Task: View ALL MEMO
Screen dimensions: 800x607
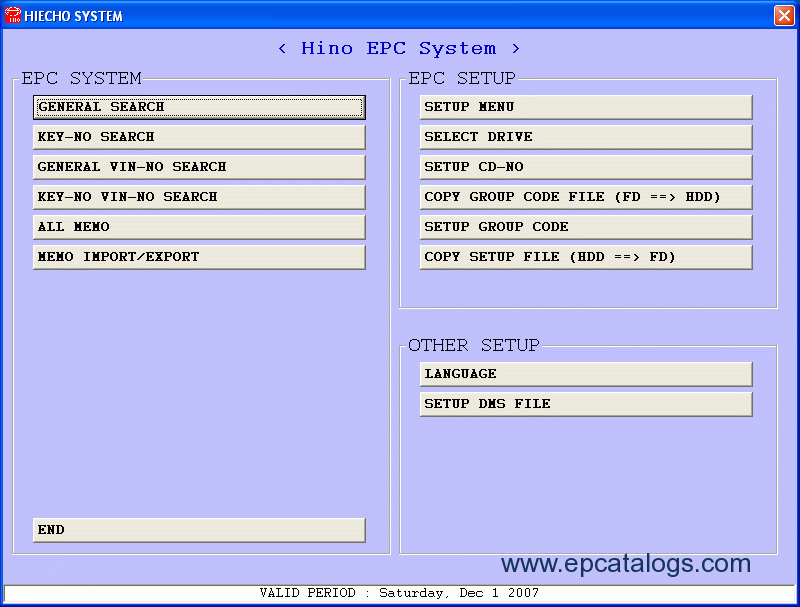Action: tap(199, 227)
